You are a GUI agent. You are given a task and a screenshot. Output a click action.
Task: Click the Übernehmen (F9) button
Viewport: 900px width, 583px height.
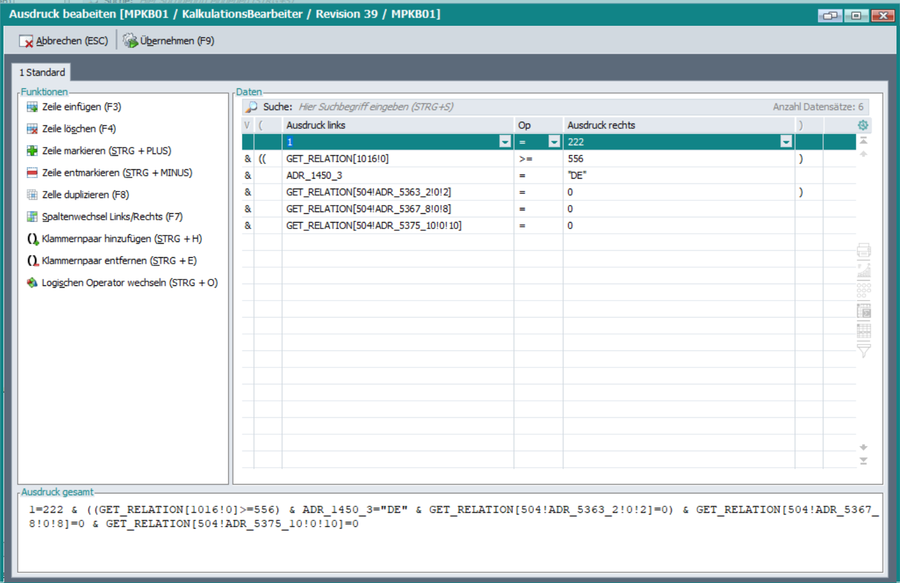168,41
